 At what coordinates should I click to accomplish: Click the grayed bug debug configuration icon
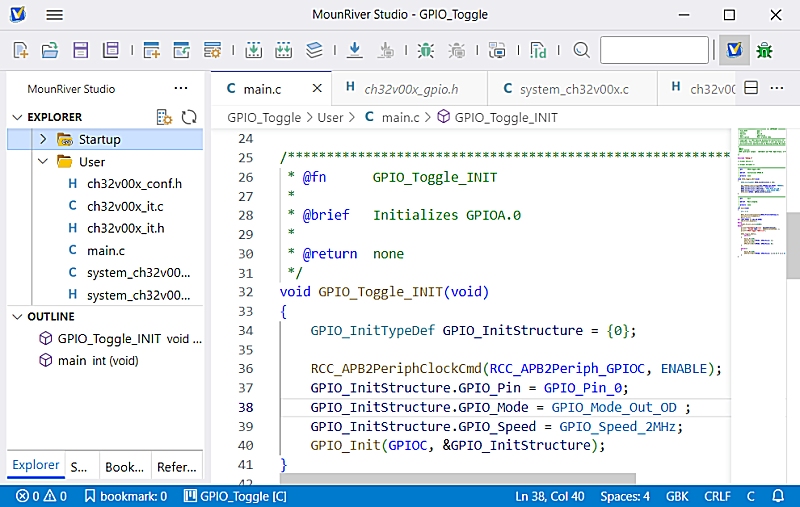pyautogui.click(x=457, y=50)
